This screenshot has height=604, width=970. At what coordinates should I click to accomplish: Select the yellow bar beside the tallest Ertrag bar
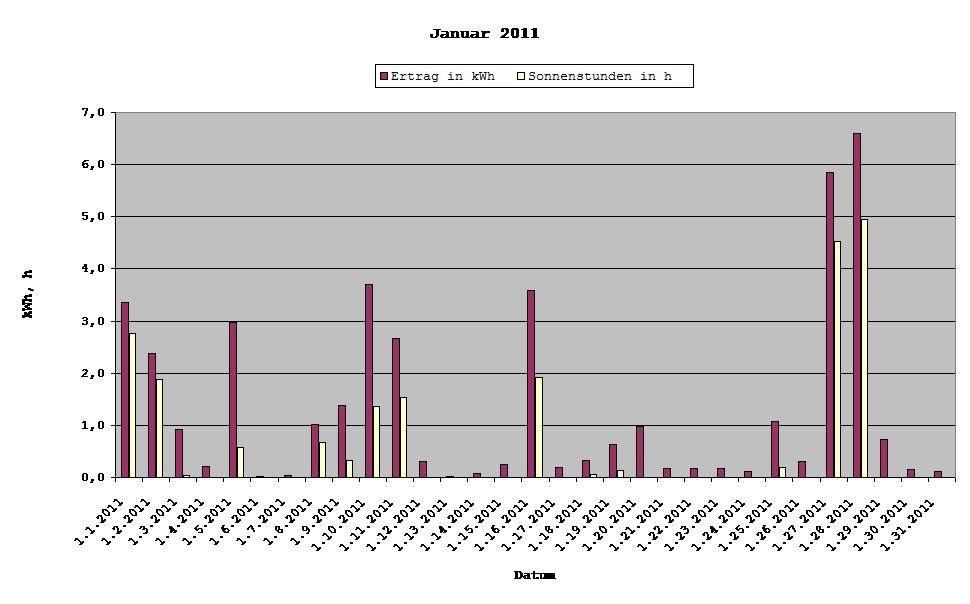coord(862,350)
